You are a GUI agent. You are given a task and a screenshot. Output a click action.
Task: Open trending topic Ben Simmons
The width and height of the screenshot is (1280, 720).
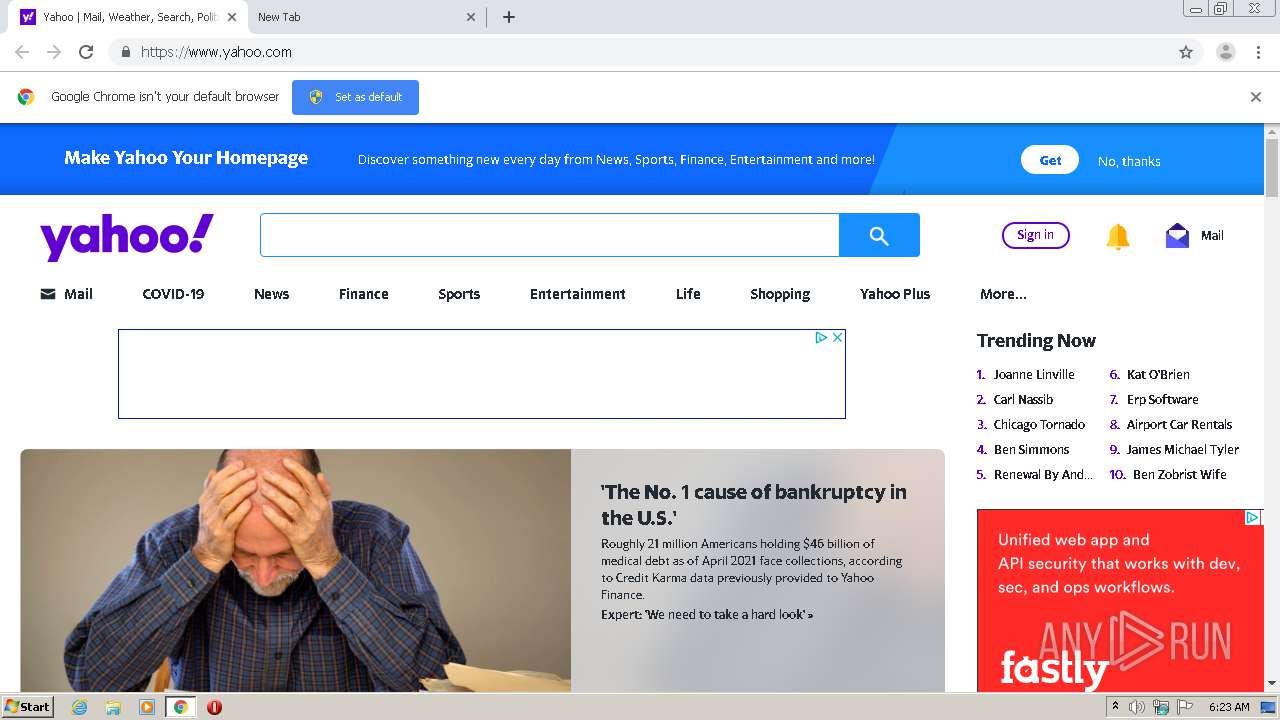(x=1031, y=449)
